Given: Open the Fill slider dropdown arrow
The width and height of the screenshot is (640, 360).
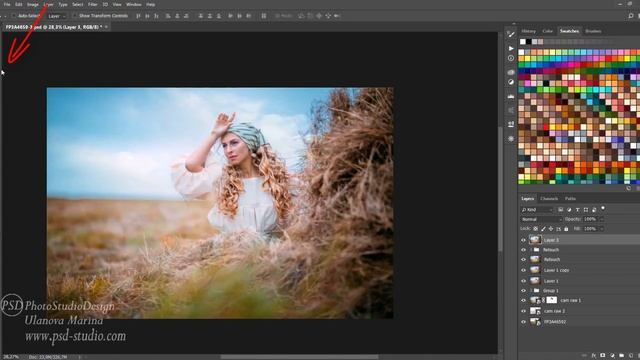Looking at the screenshot, I should 601,229.
